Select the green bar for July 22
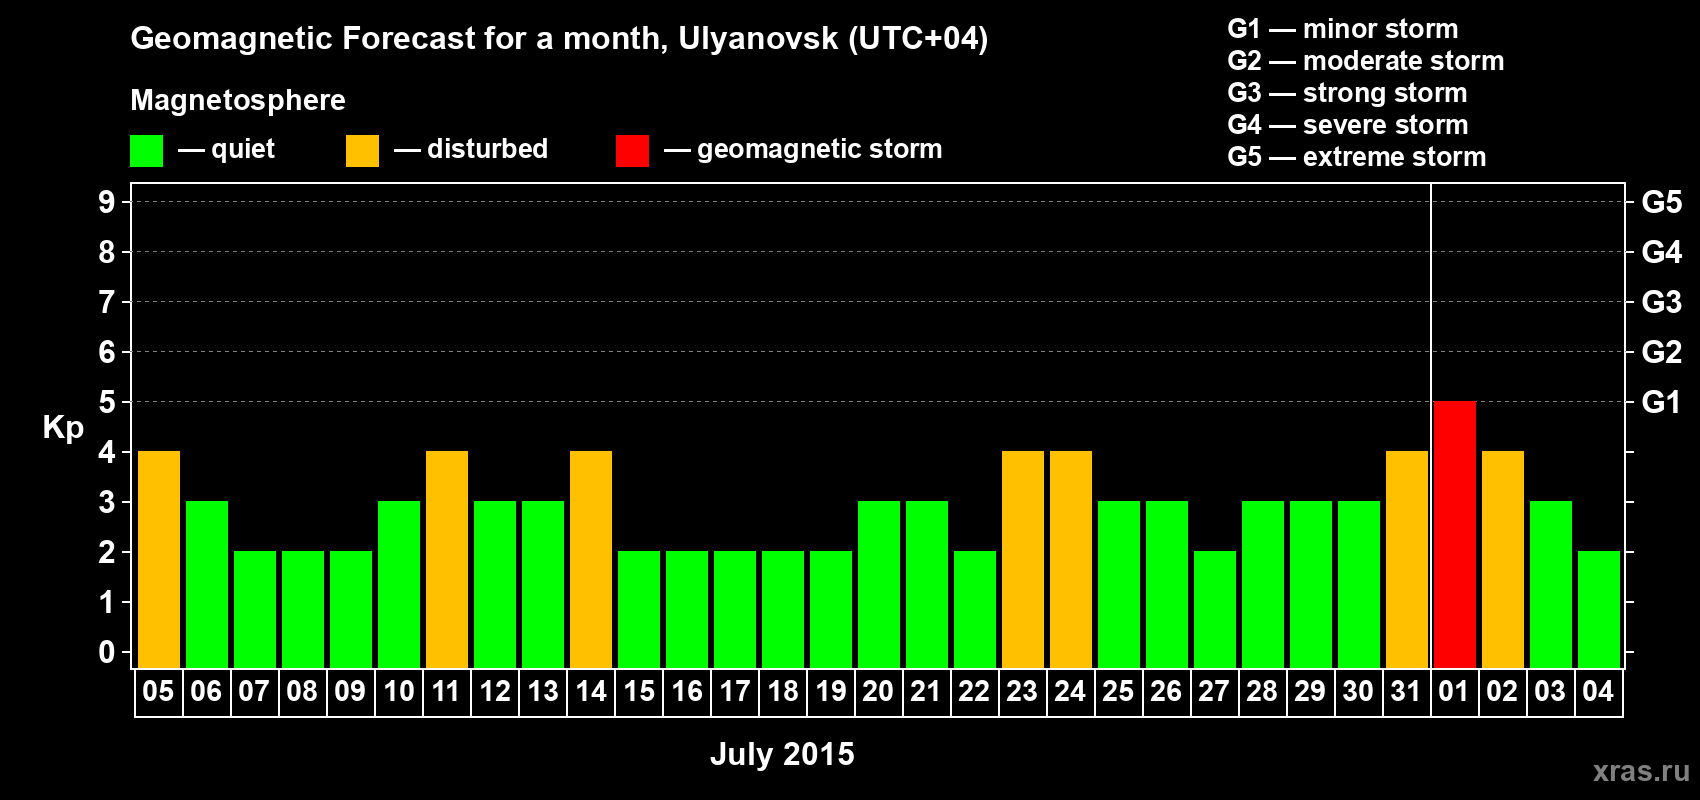This screenshot has width=1700, height=800. pos(975,609)
